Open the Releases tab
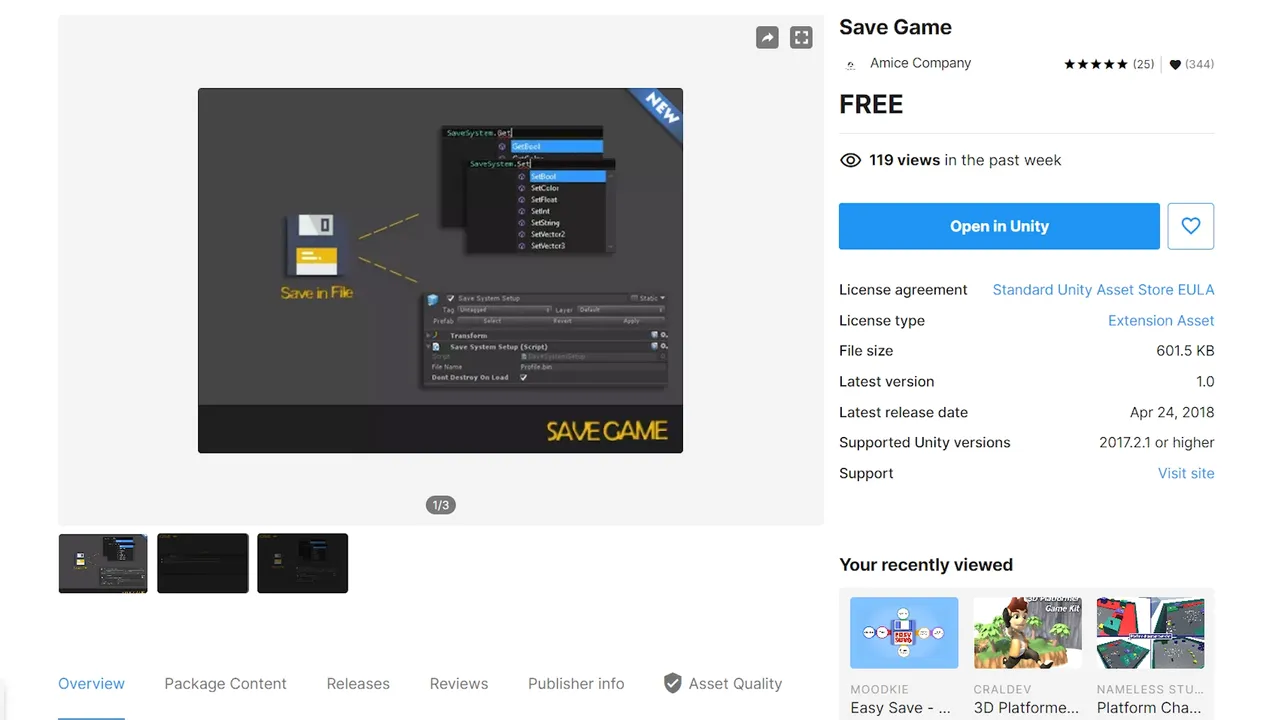This screenshot has height=720, width=1280. [x=358, y=684]
